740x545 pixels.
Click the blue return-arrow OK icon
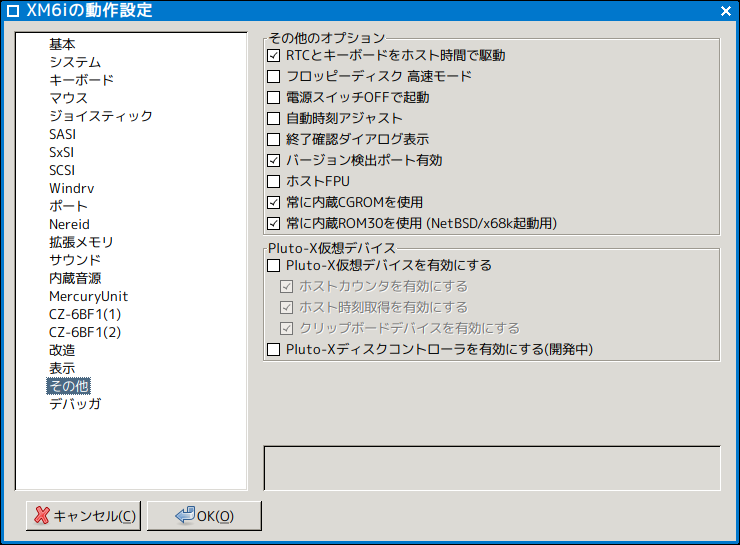[x=185, y=516]
